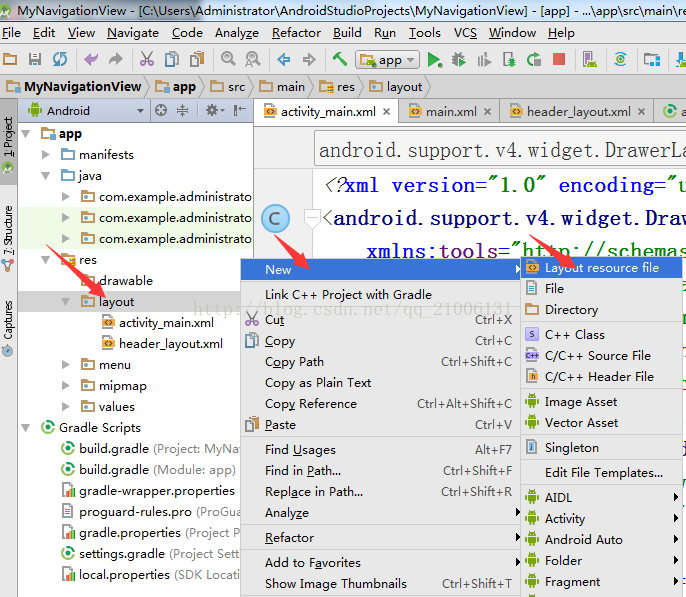Click the Find magnifier toolbar icon
The height and width of the screenshot is (597, 686).
228,59
